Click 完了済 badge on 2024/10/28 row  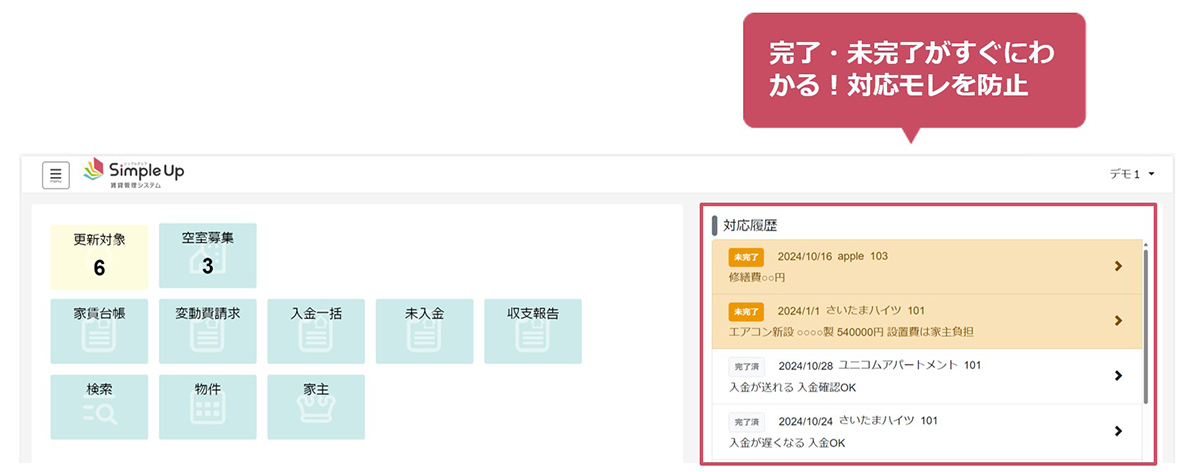click(746, 367)
